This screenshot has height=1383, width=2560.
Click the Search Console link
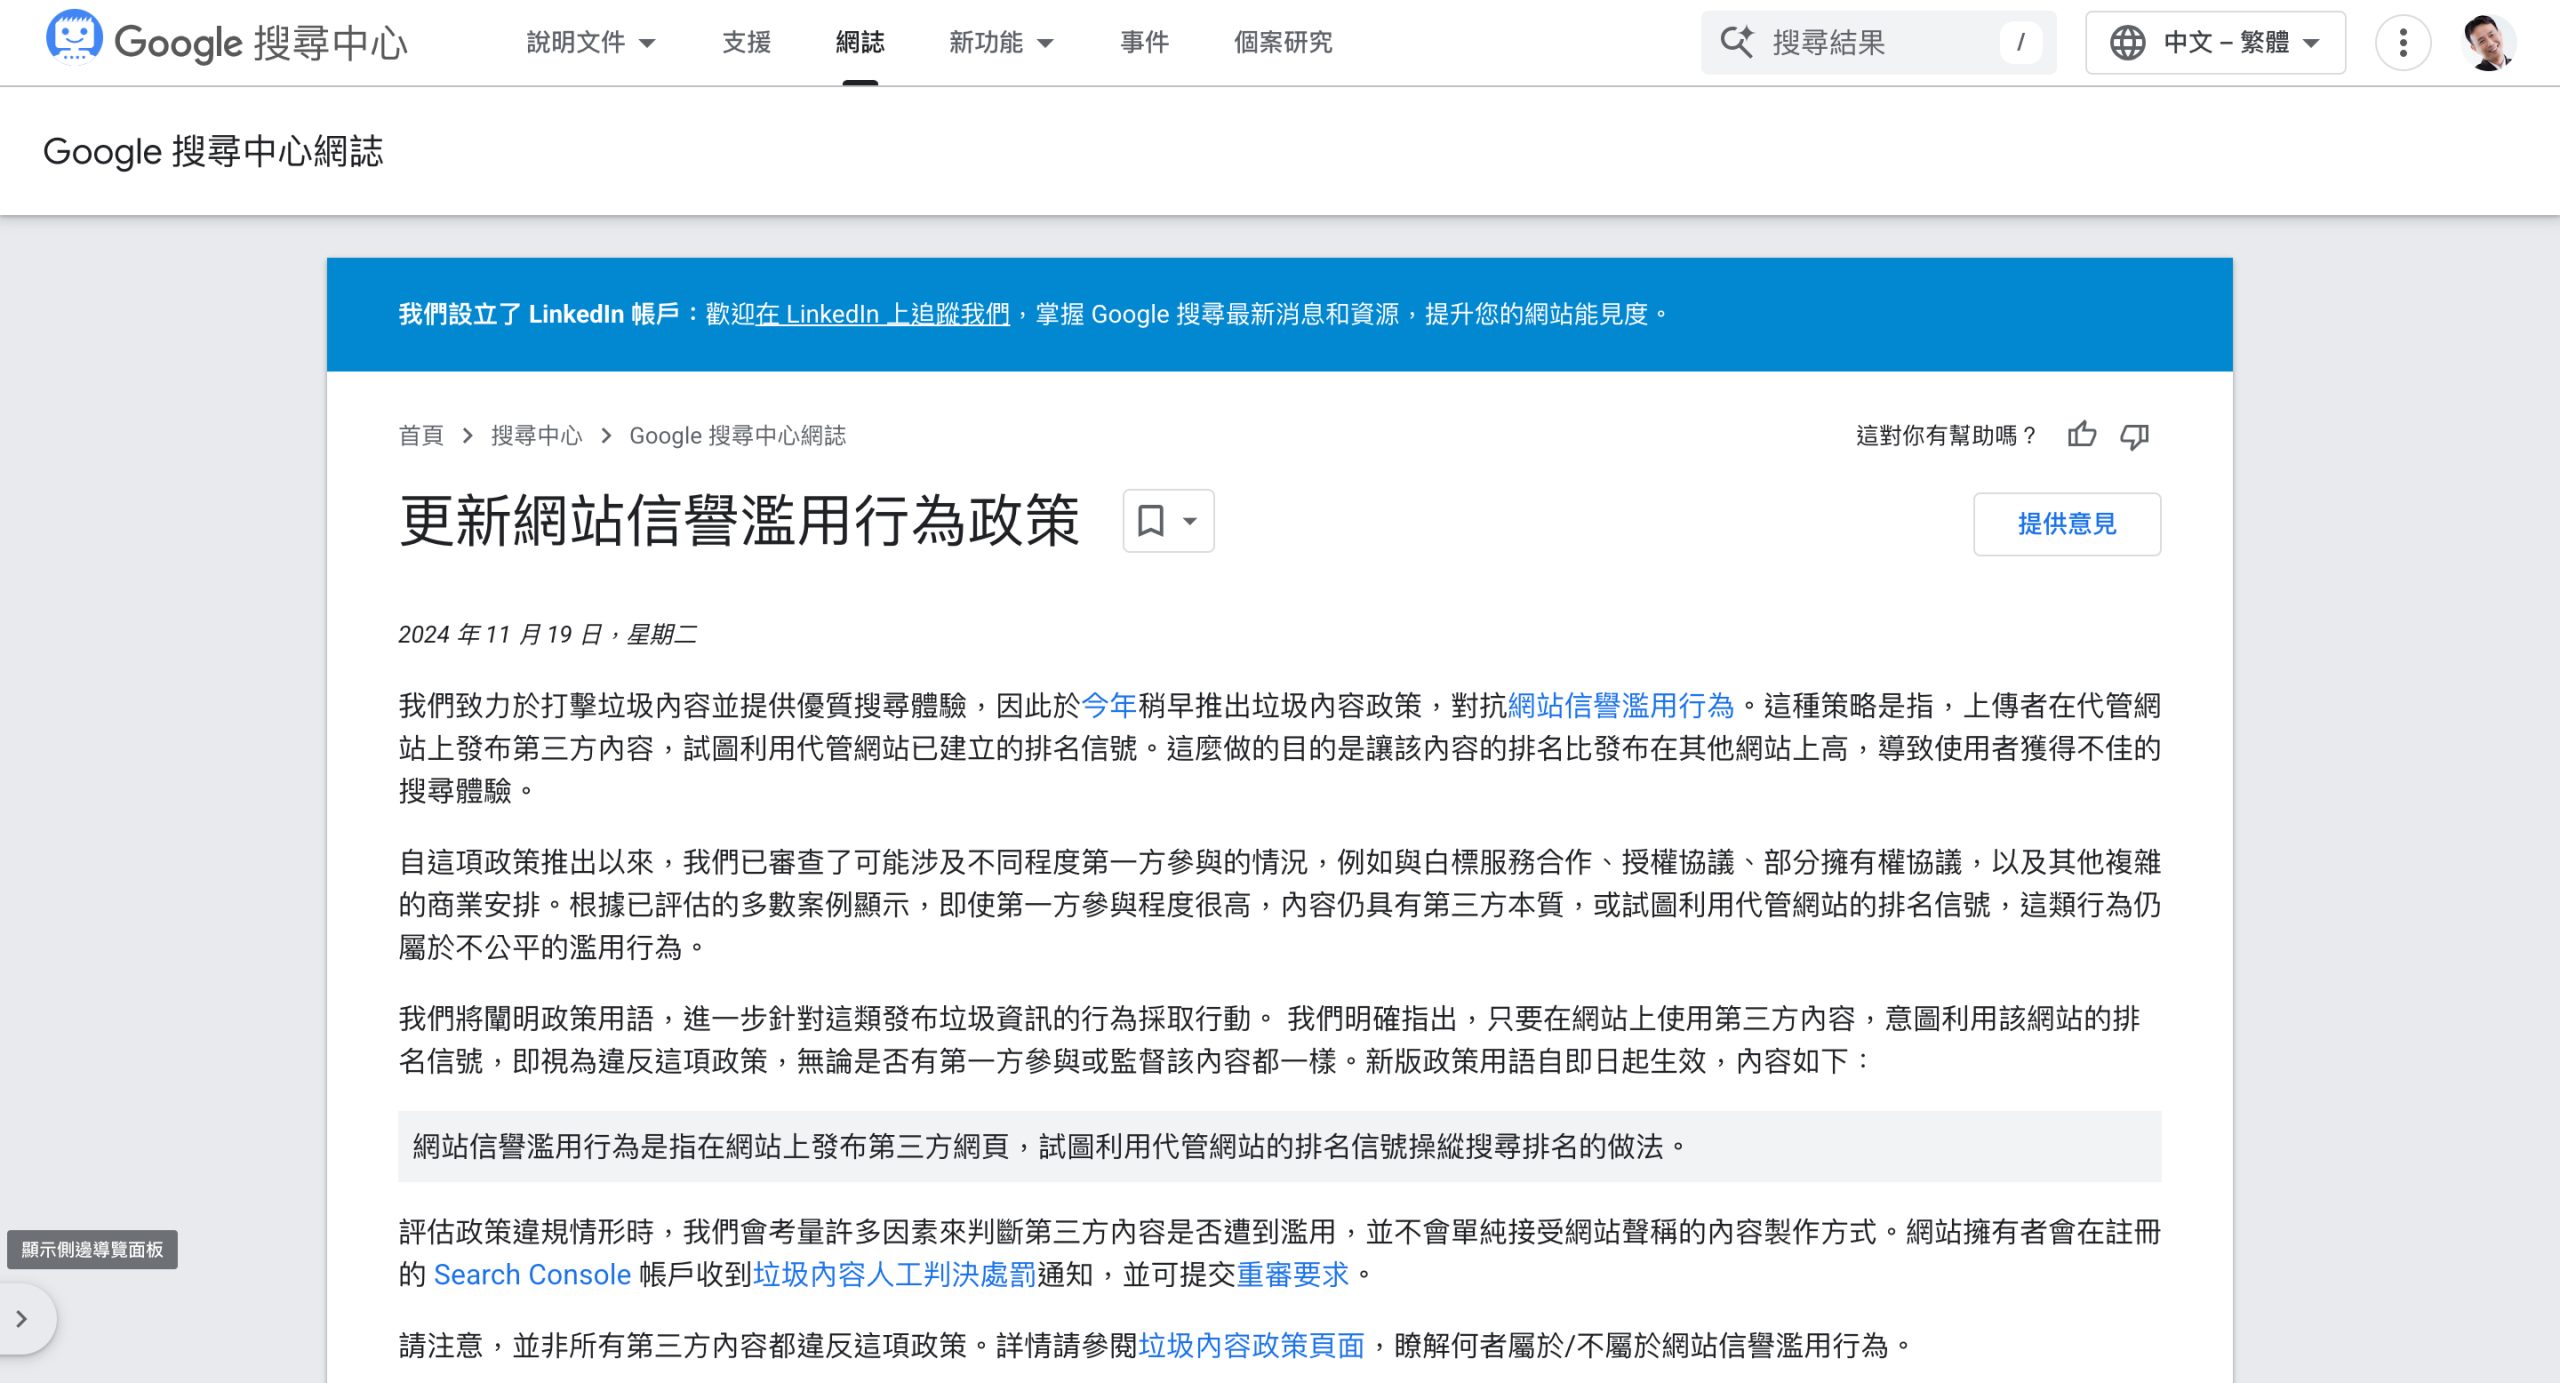click(x=532, y=1274)
